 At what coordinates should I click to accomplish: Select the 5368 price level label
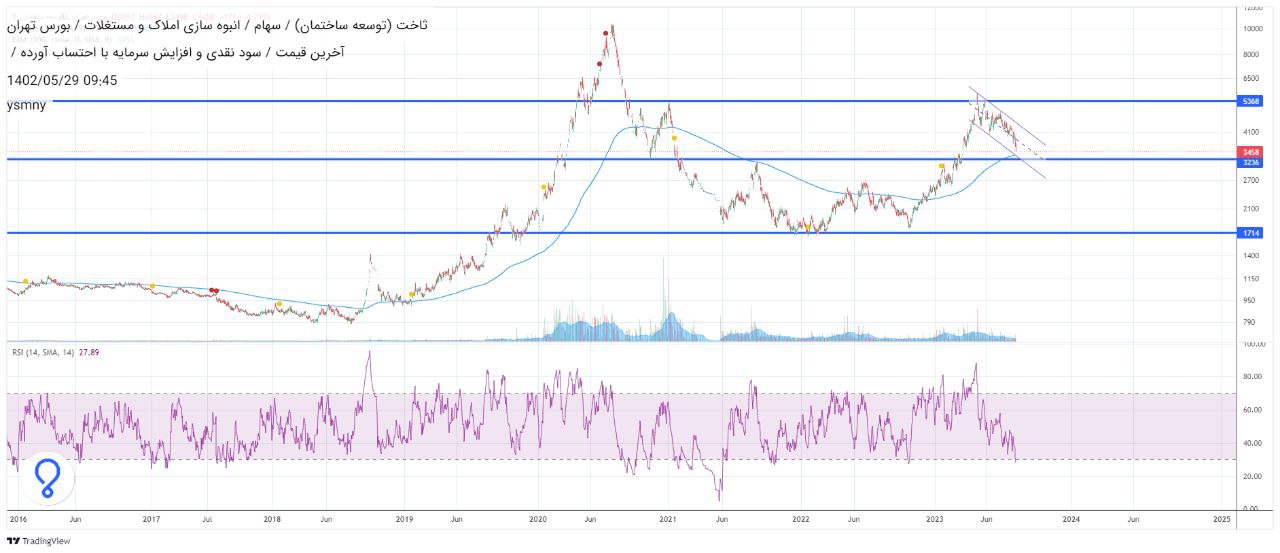(1249, 101)
